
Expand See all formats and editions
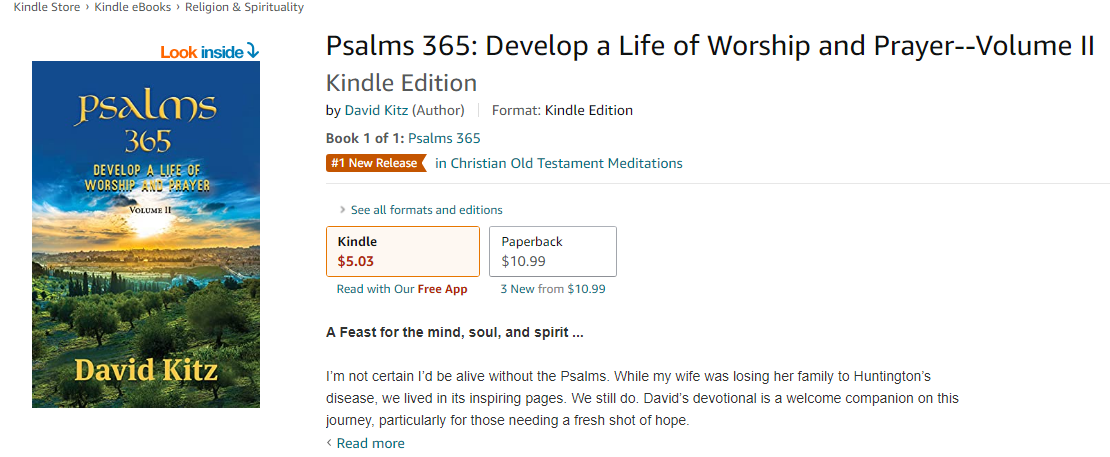tap(426, 210)
